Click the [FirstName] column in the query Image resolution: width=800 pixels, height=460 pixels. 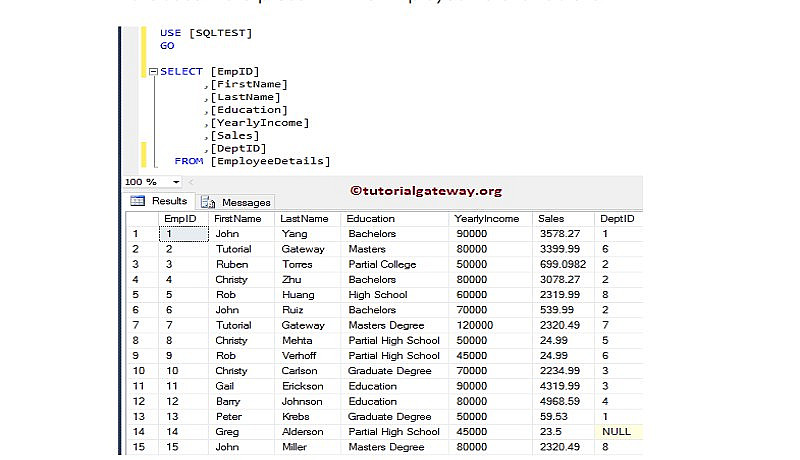249,84
